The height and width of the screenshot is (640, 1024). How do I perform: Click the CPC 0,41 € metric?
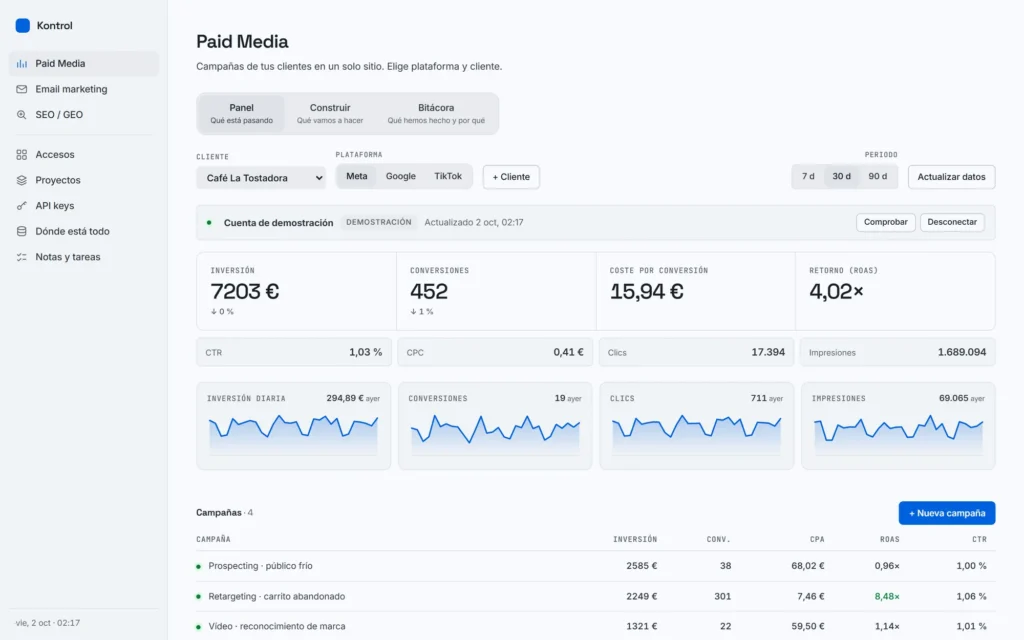point(495,352)
